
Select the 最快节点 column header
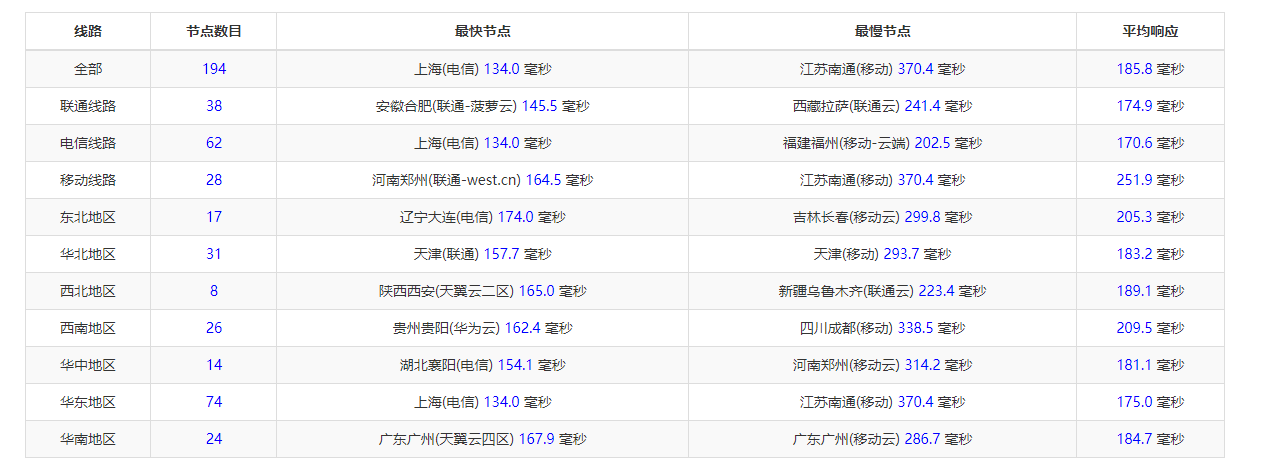click(482, 31)
